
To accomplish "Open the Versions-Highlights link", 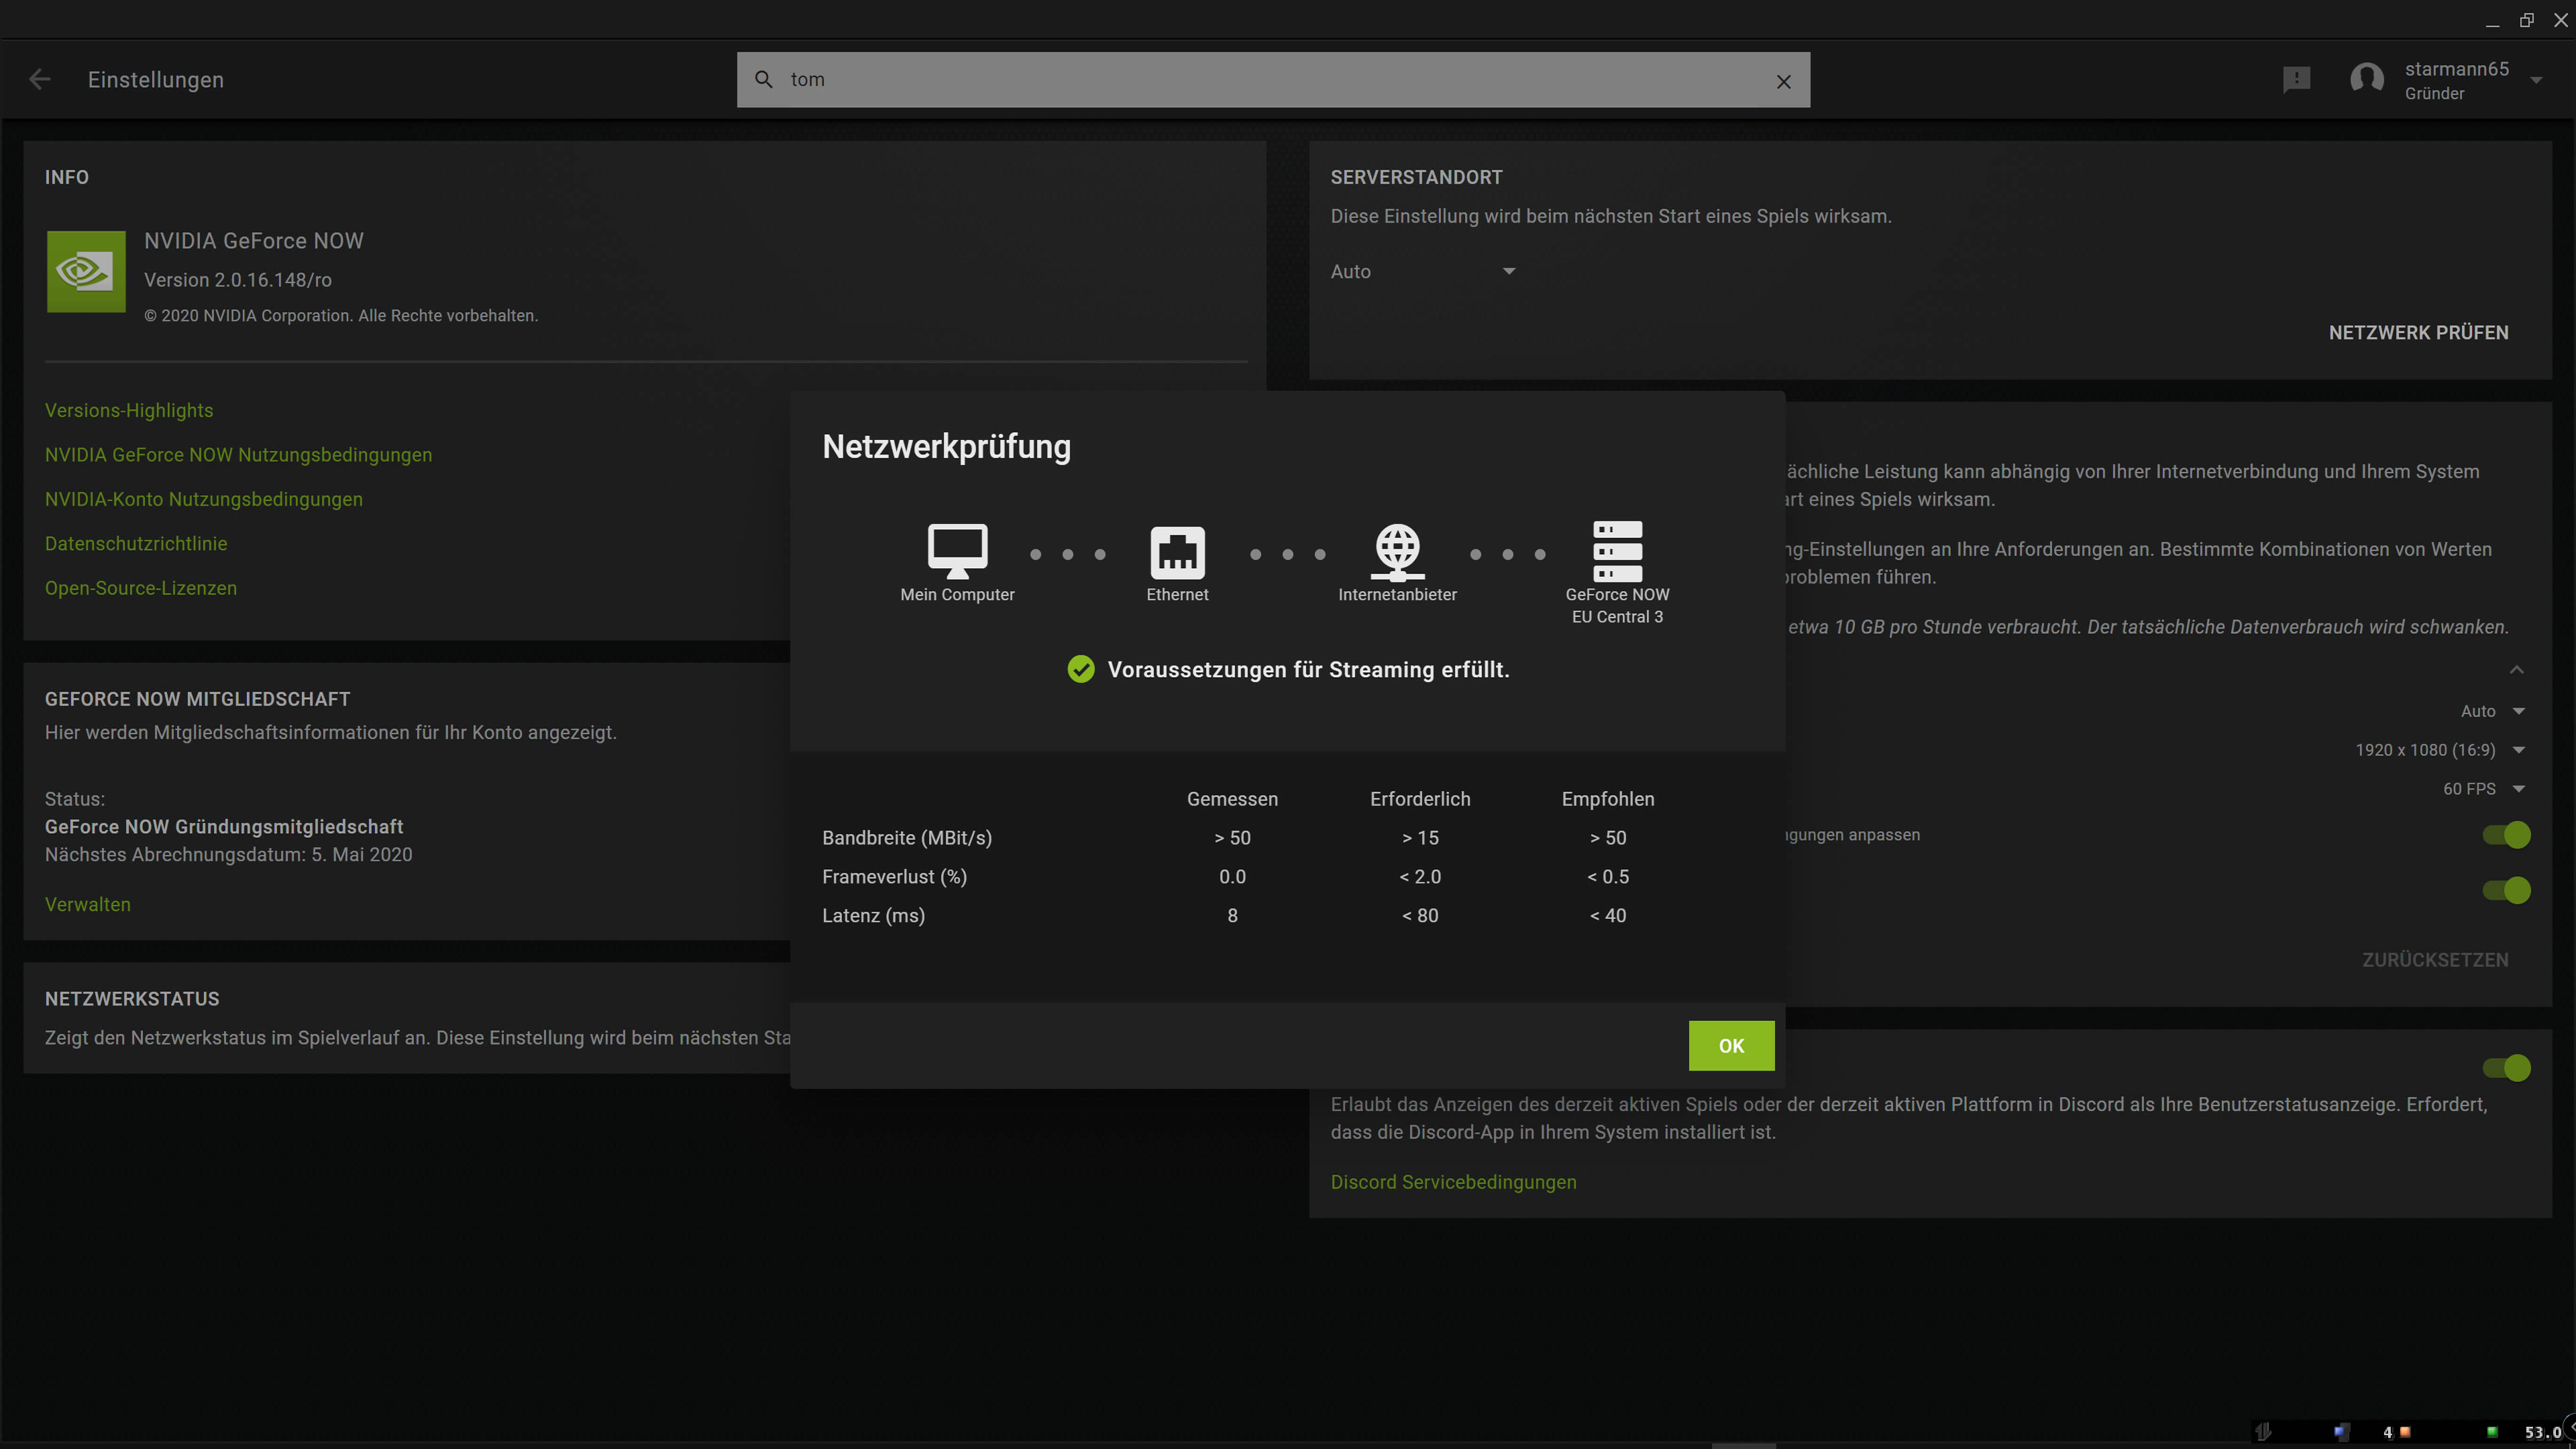I will click(129, 411).
